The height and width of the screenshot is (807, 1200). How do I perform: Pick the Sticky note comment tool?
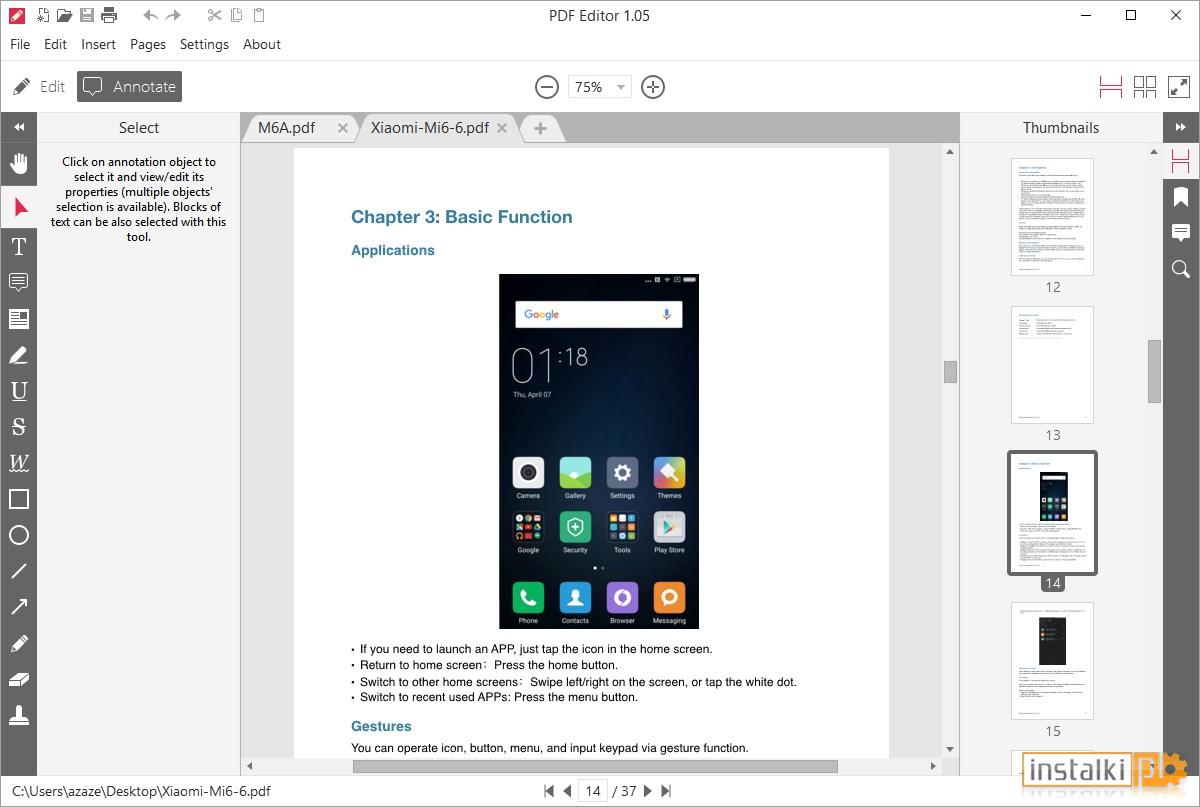click(19, 283)
